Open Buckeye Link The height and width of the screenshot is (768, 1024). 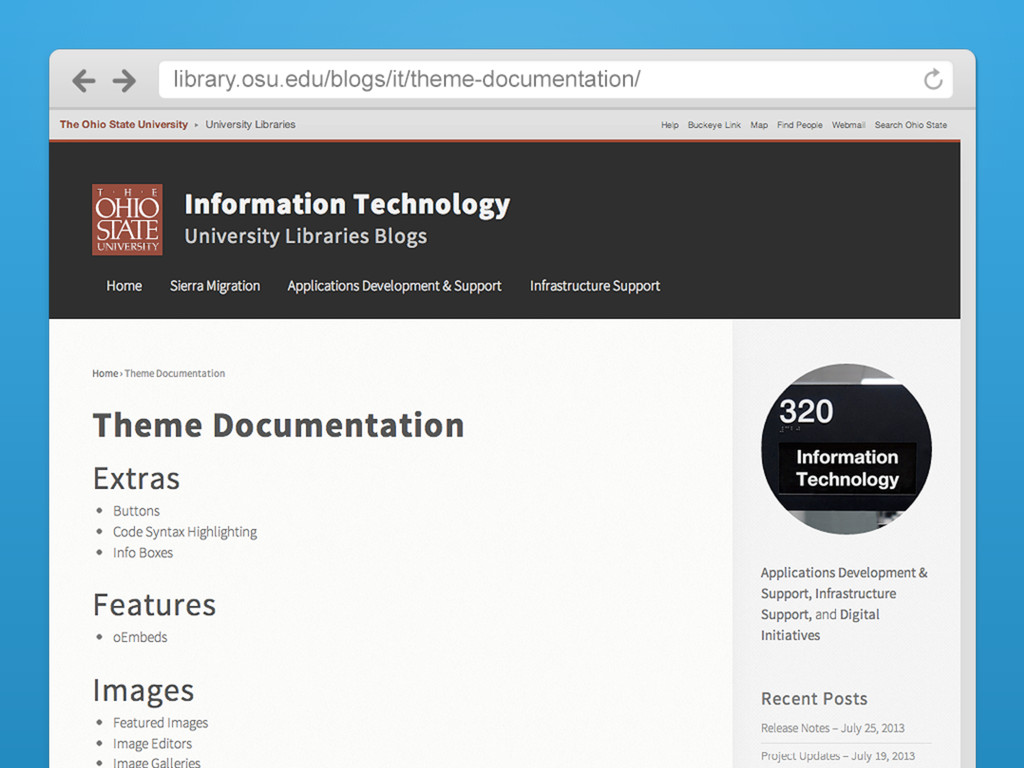[714, 125]
